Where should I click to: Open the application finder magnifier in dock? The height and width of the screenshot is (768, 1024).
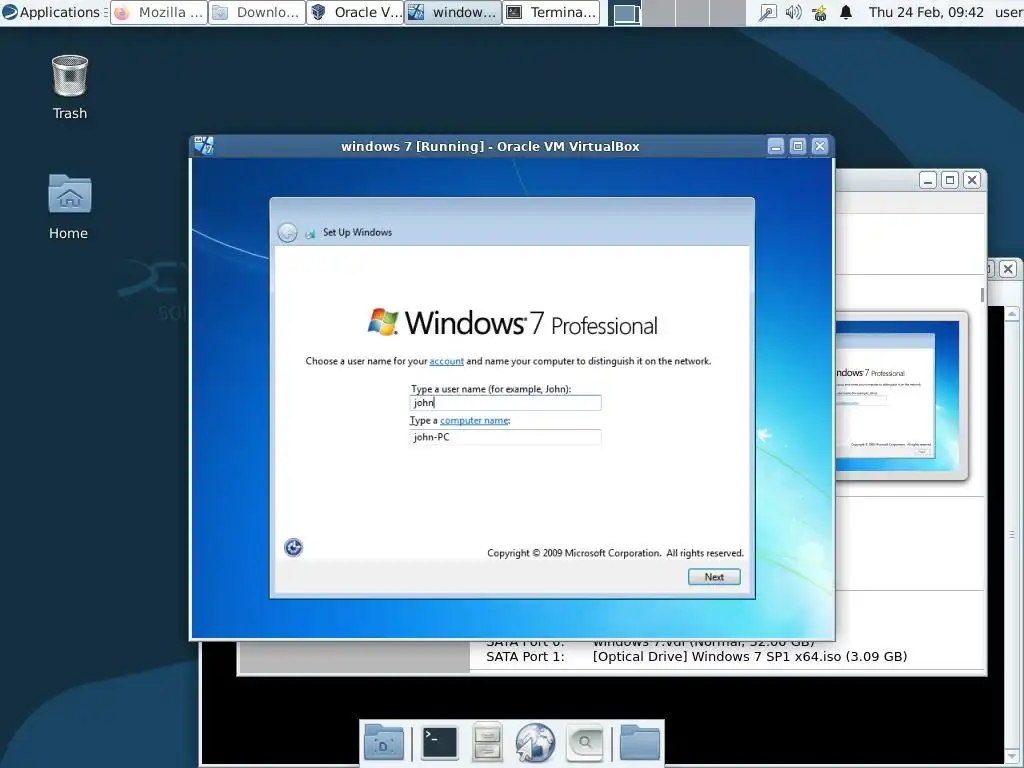point(584,743)
